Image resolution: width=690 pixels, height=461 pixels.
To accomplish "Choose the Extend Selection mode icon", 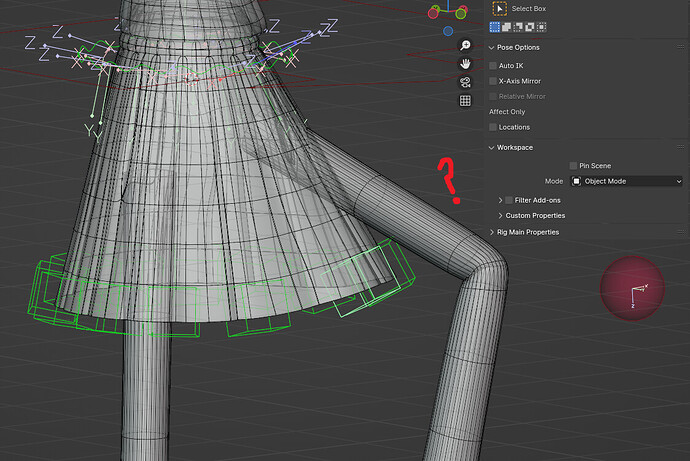I will tap(506, 27).
